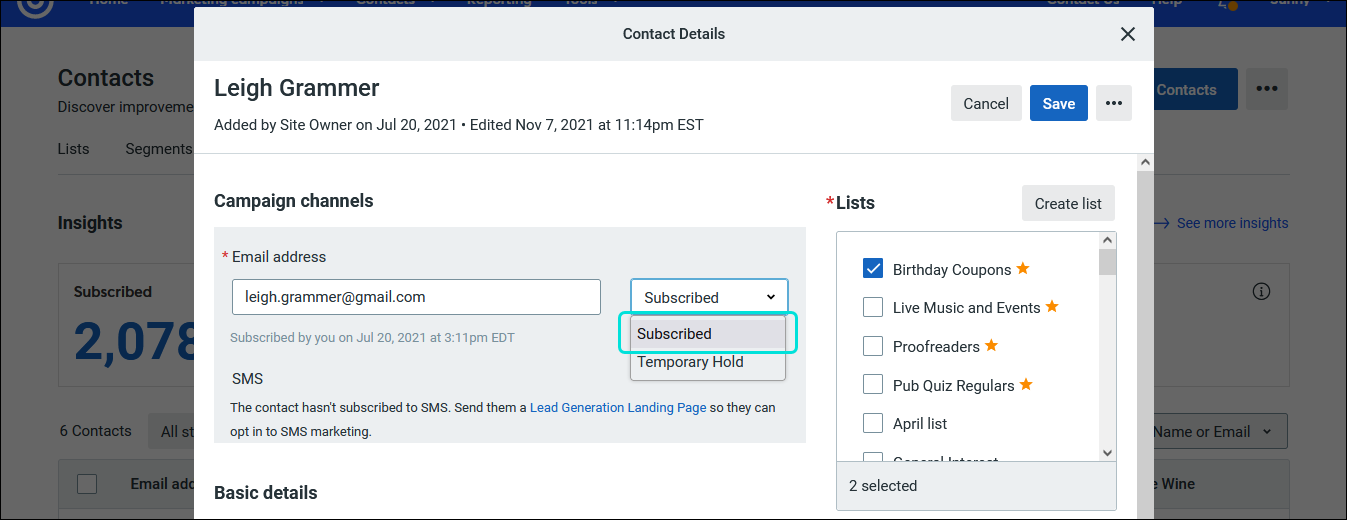Image resolution: width=1347 pixels, height=520 pixels.
Task: Check the Live Music and Events list
Action: point(873,307)
